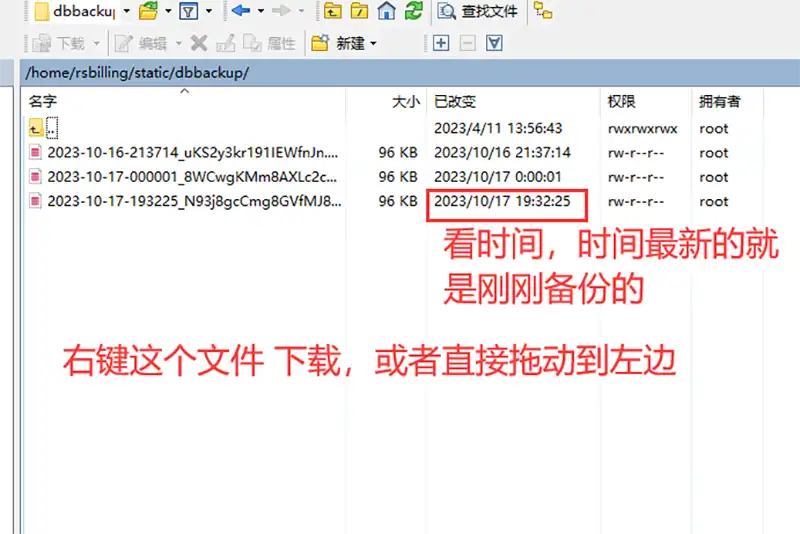This screenshot has width=800, height=534.
Task: Click the rename icon
Action: coord(226,43)
